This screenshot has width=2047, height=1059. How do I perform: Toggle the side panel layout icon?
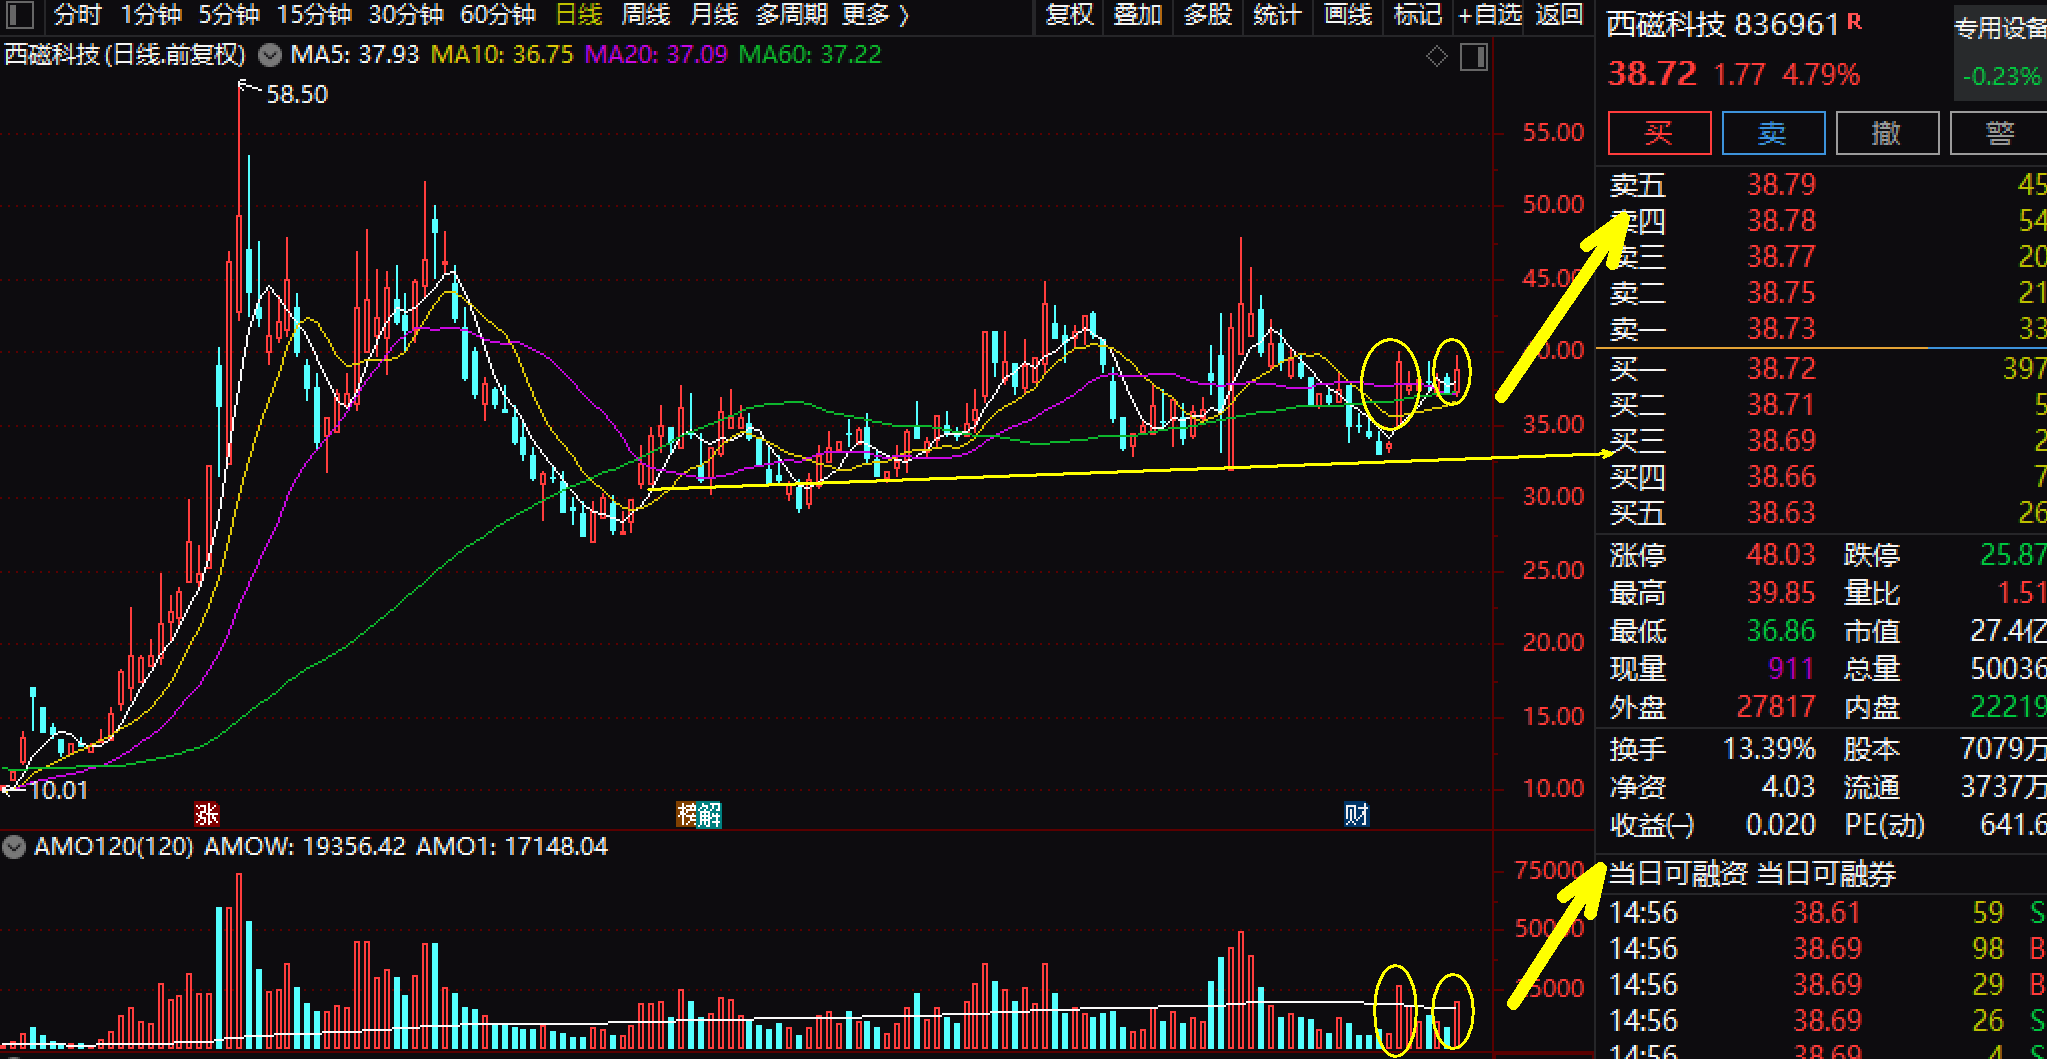pyautogui.click(x=1474, y=57)
